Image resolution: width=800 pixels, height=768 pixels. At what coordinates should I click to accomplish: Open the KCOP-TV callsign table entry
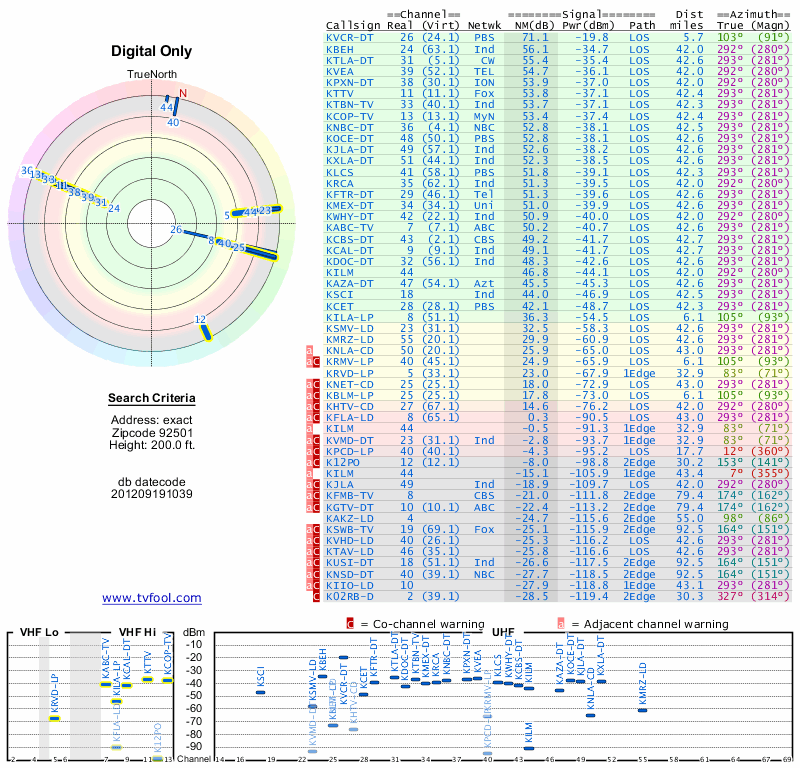tap(349, 116)
